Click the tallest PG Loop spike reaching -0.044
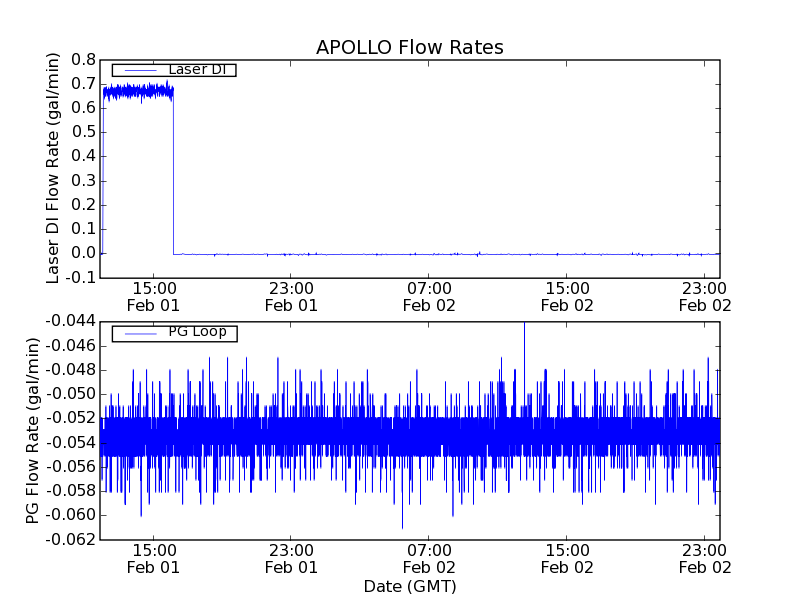Screen dimensions: 800x600 (524, 325)
